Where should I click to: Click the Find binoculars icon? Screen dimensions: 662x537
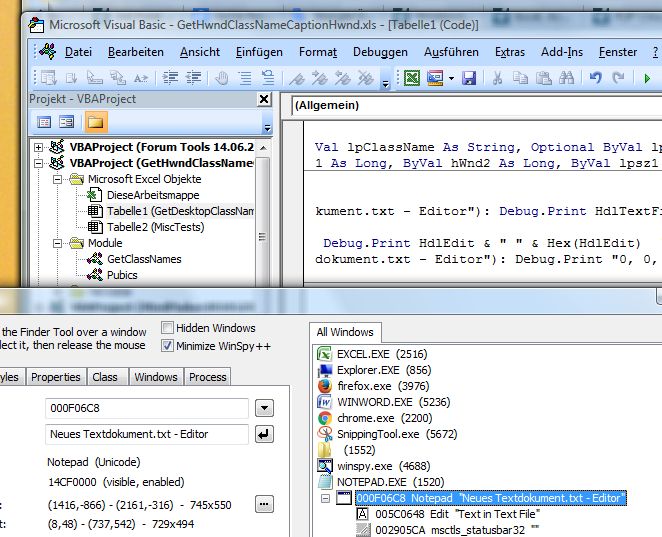566,78
